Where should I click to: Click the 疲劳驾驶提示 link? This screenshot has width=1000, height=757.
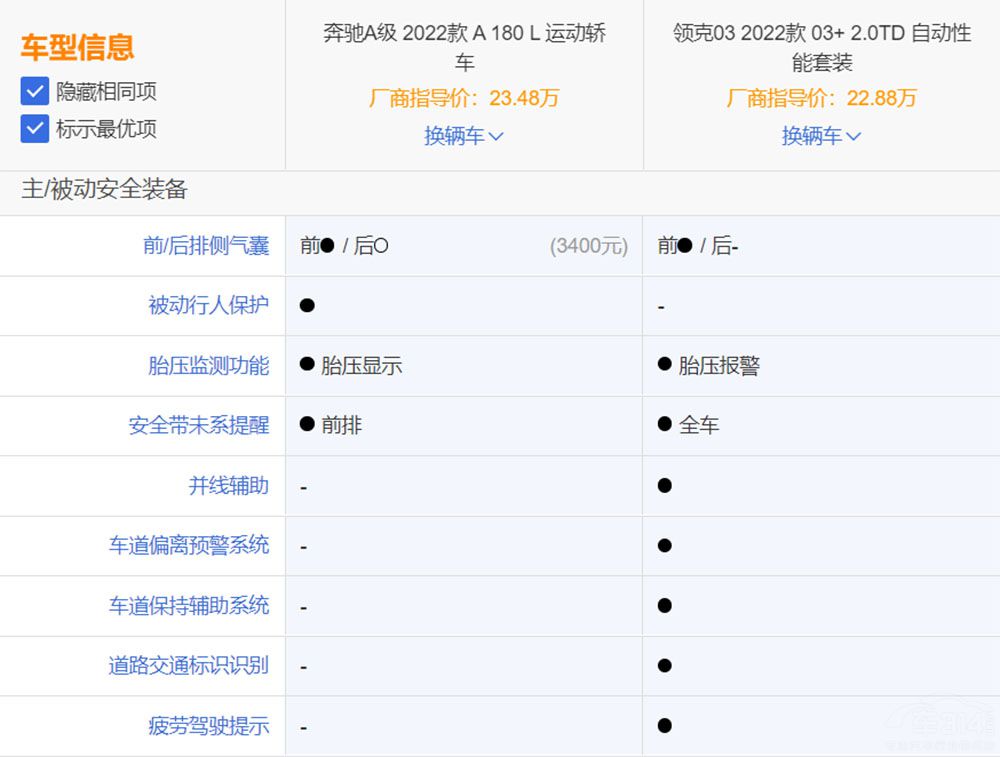(209, 726)
